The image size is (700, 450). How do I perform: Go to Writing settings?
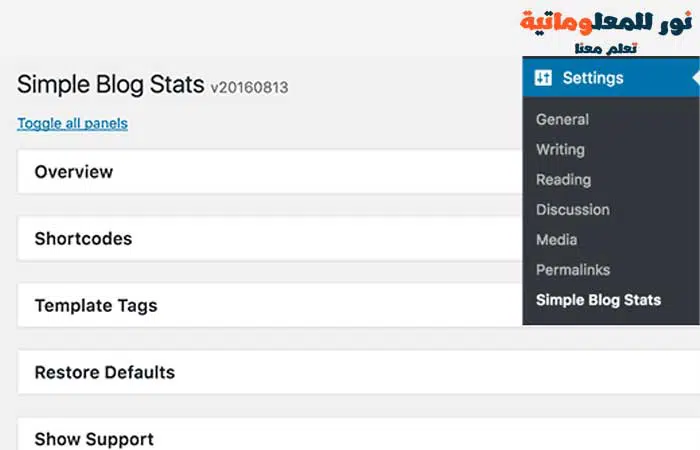click(x=560, y=150)
